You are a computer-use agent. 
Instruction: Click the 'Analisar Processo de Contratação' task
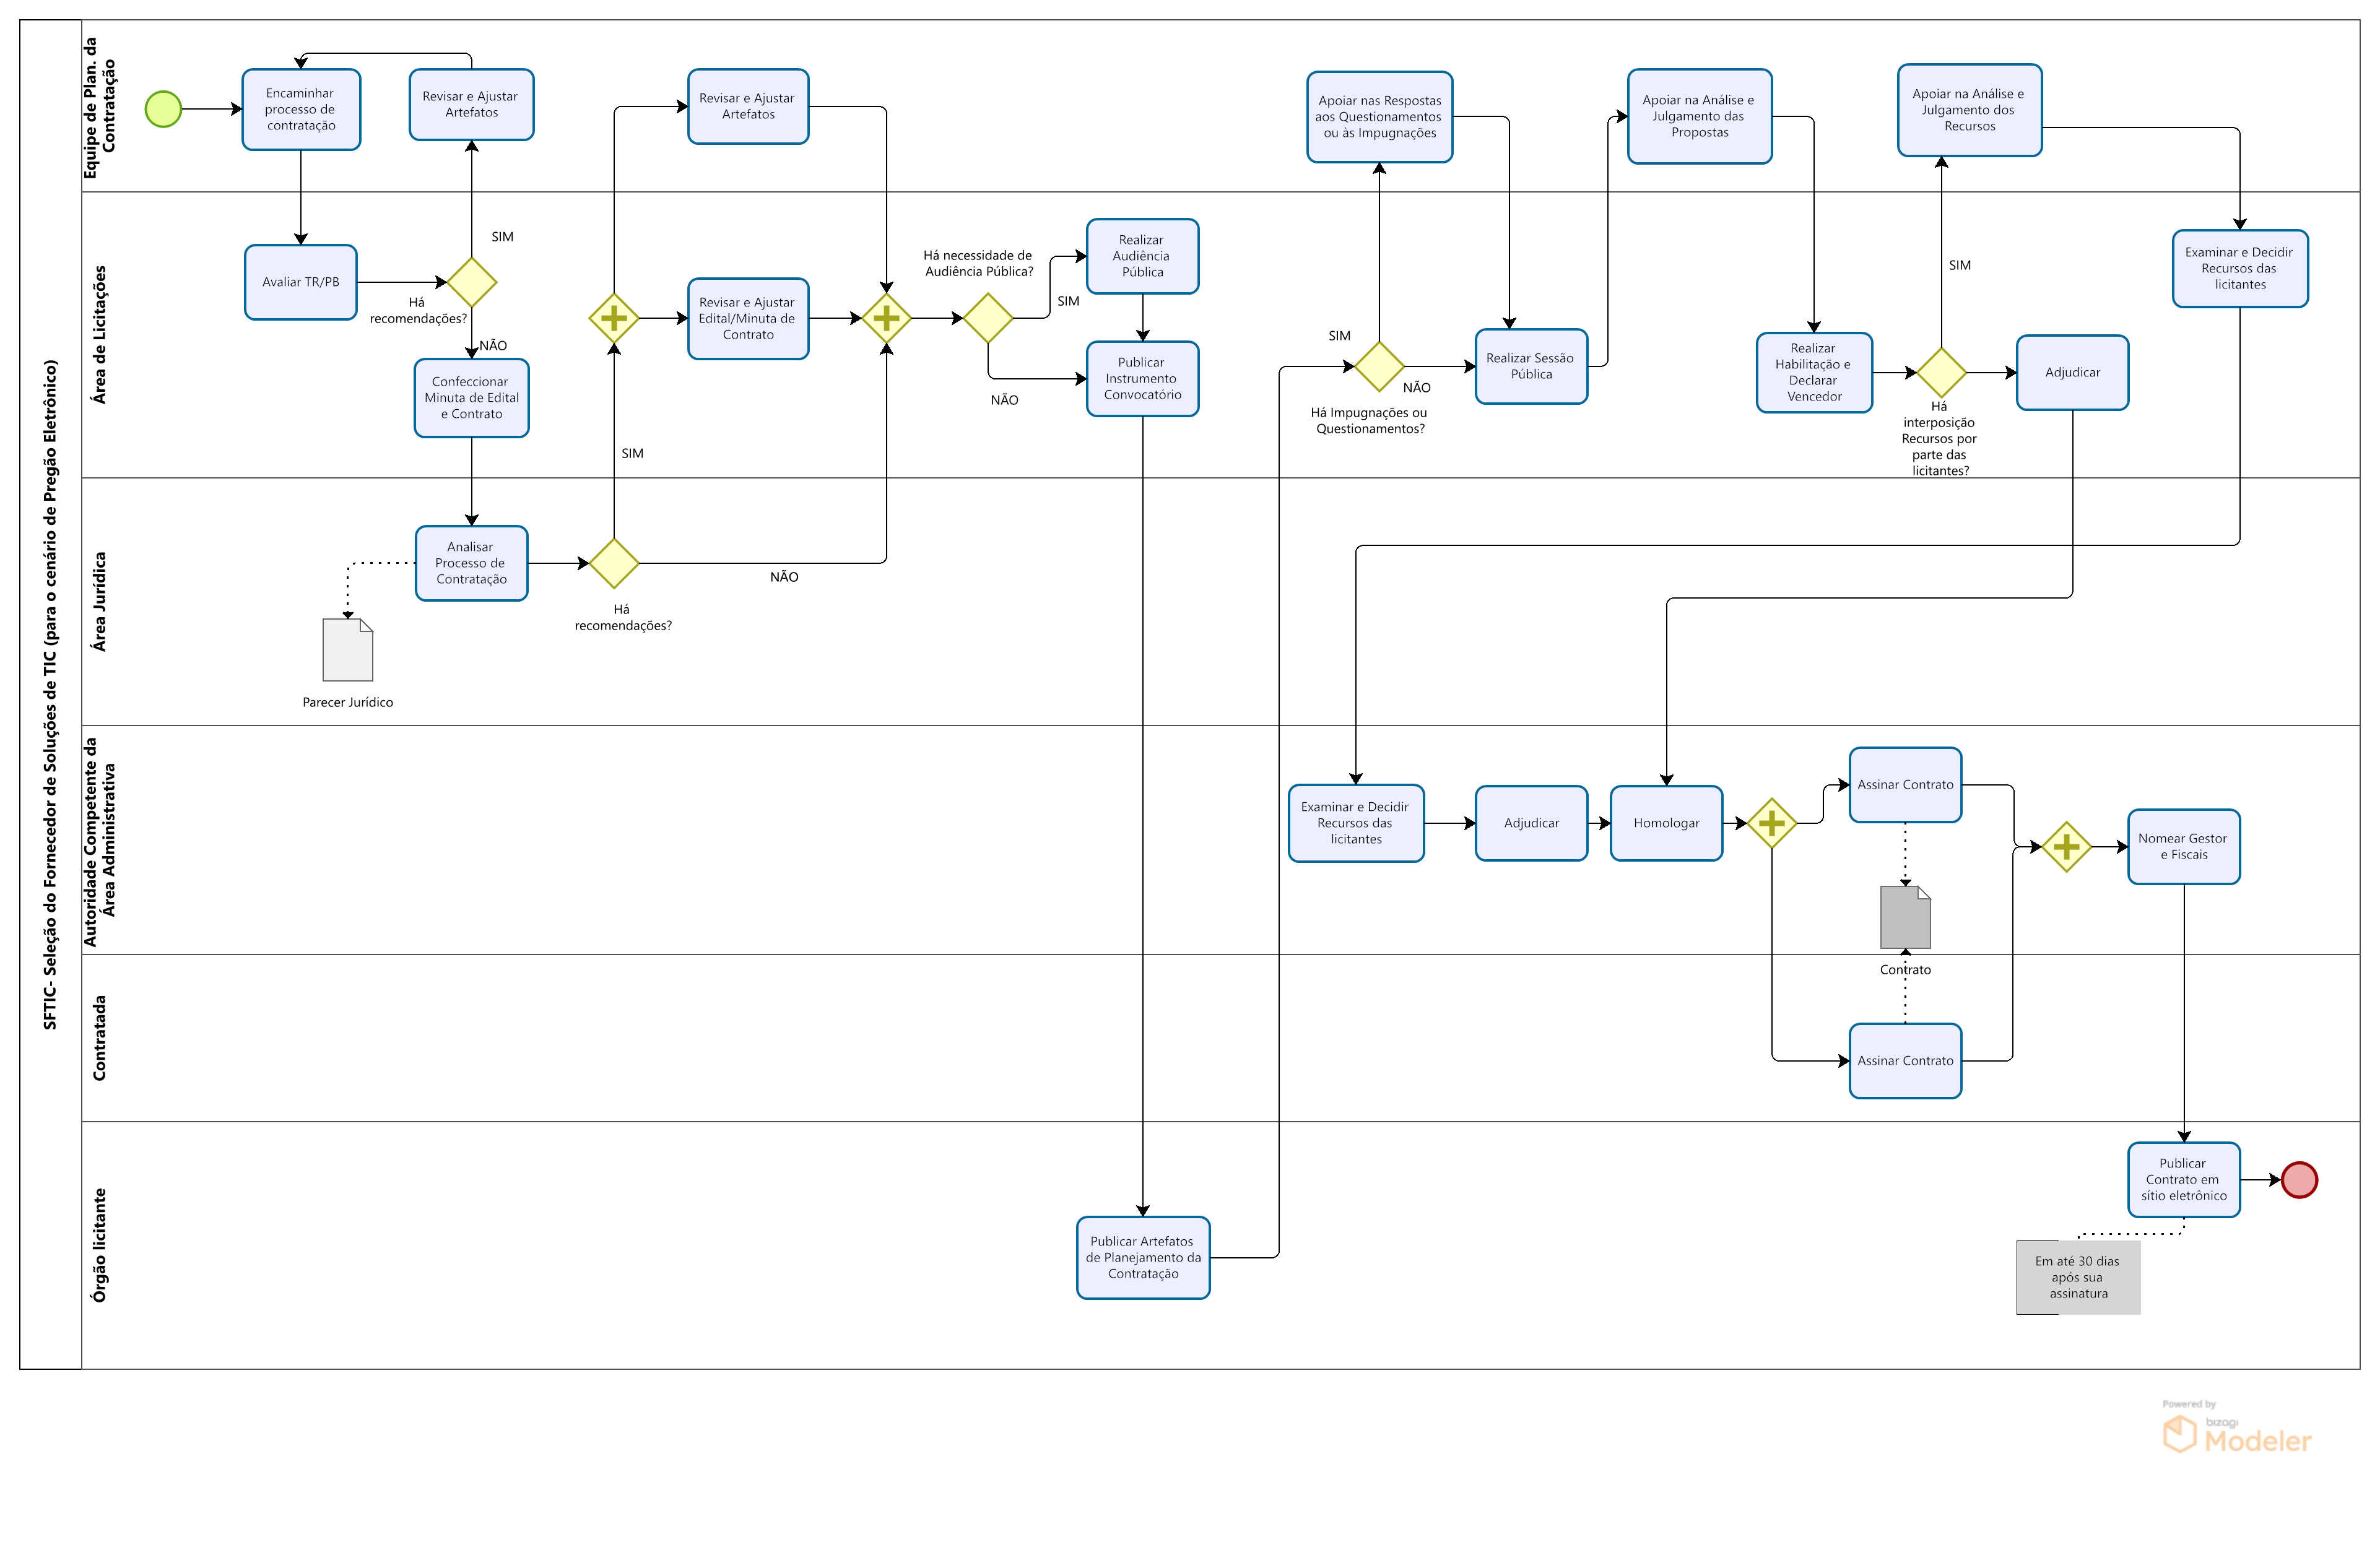click(471, 563)
